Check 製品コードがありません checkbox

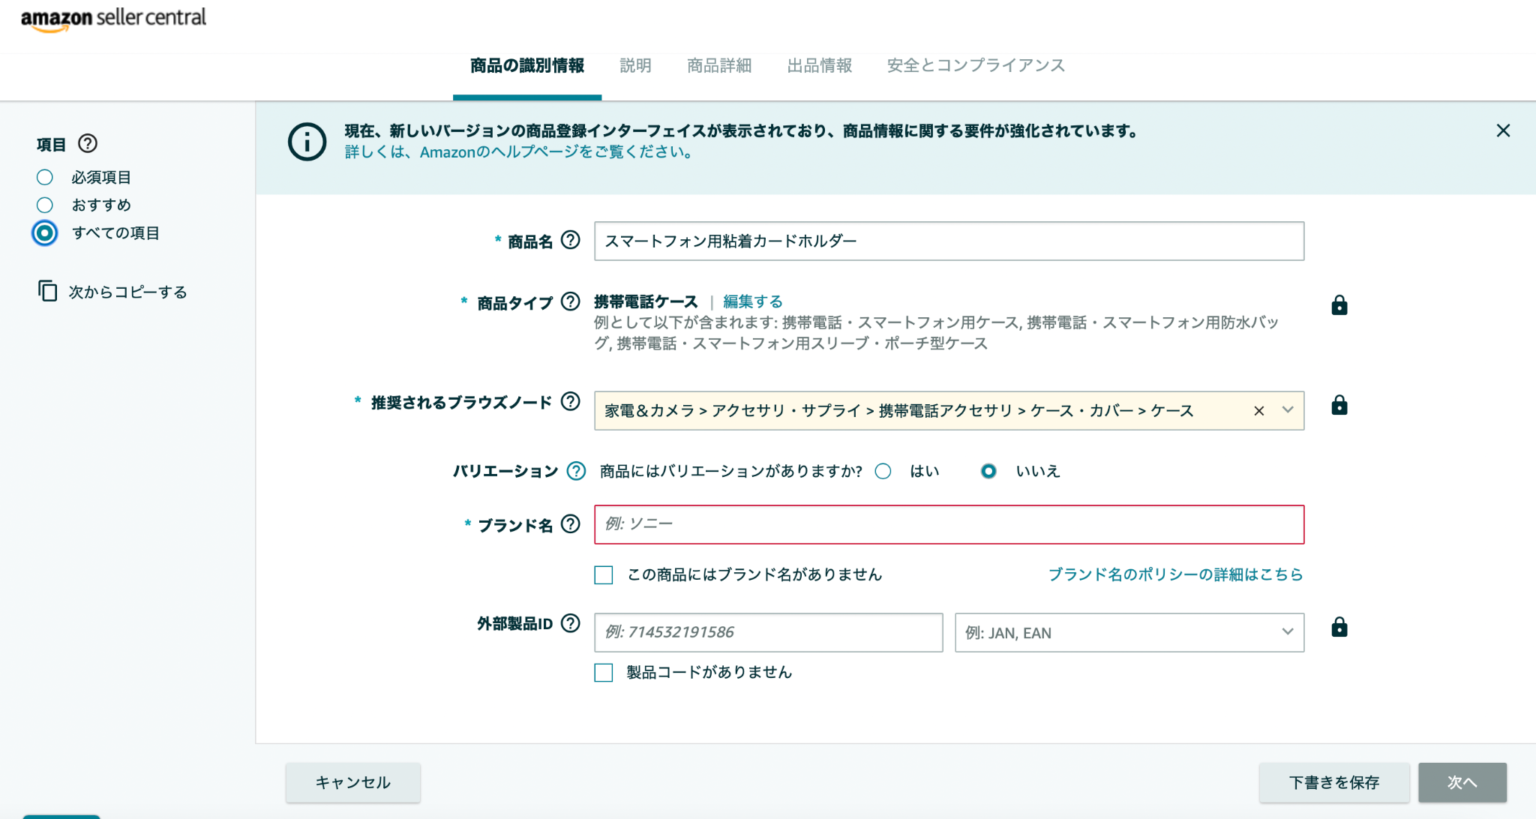[603, 672]
